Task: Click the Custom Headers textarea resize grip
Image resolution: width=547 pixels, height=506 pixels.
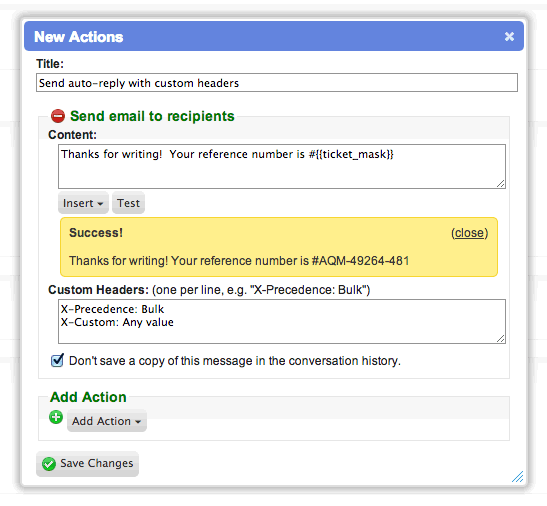Action: point(501,338)
